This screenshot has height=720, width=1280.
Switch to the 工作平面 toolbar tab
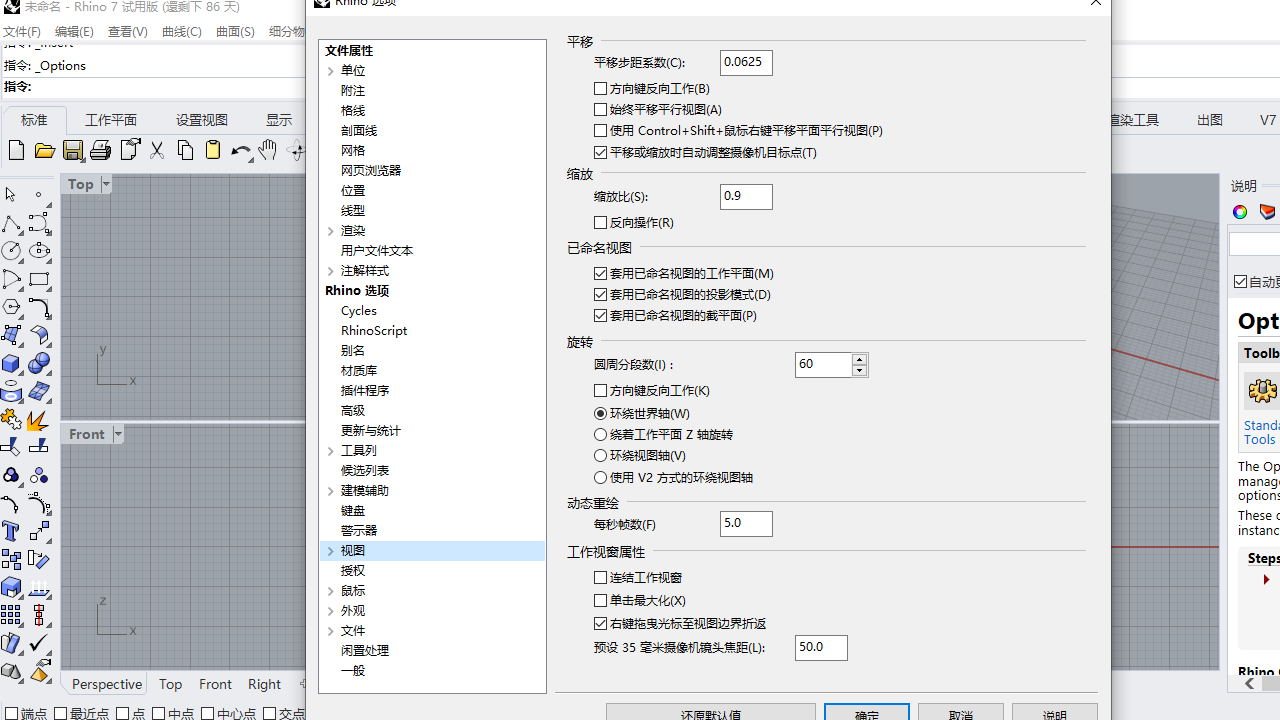[110, 120]
